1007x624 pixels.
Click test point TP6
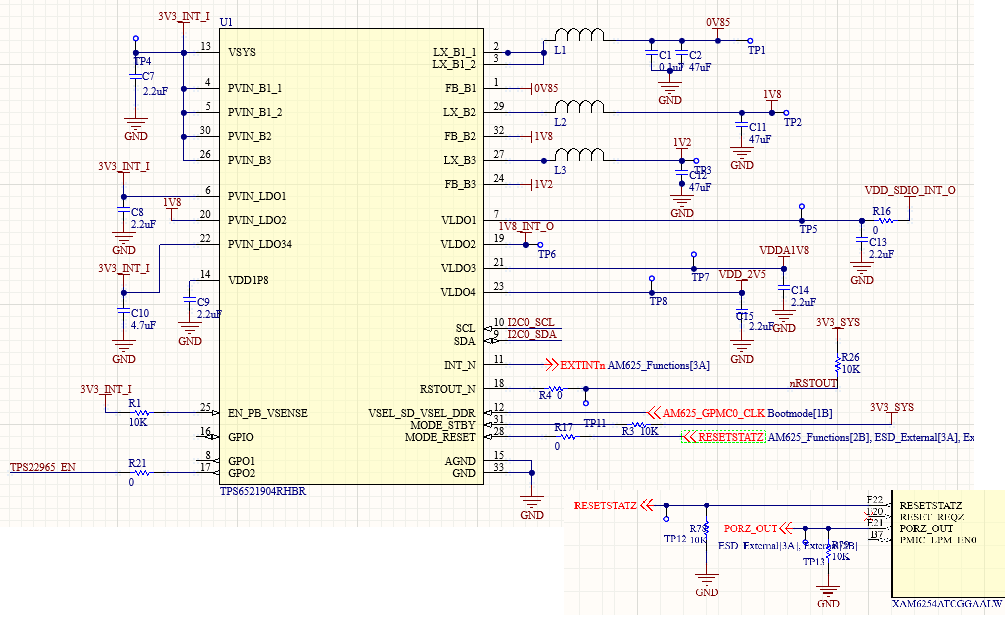click(x=540, y=245)
